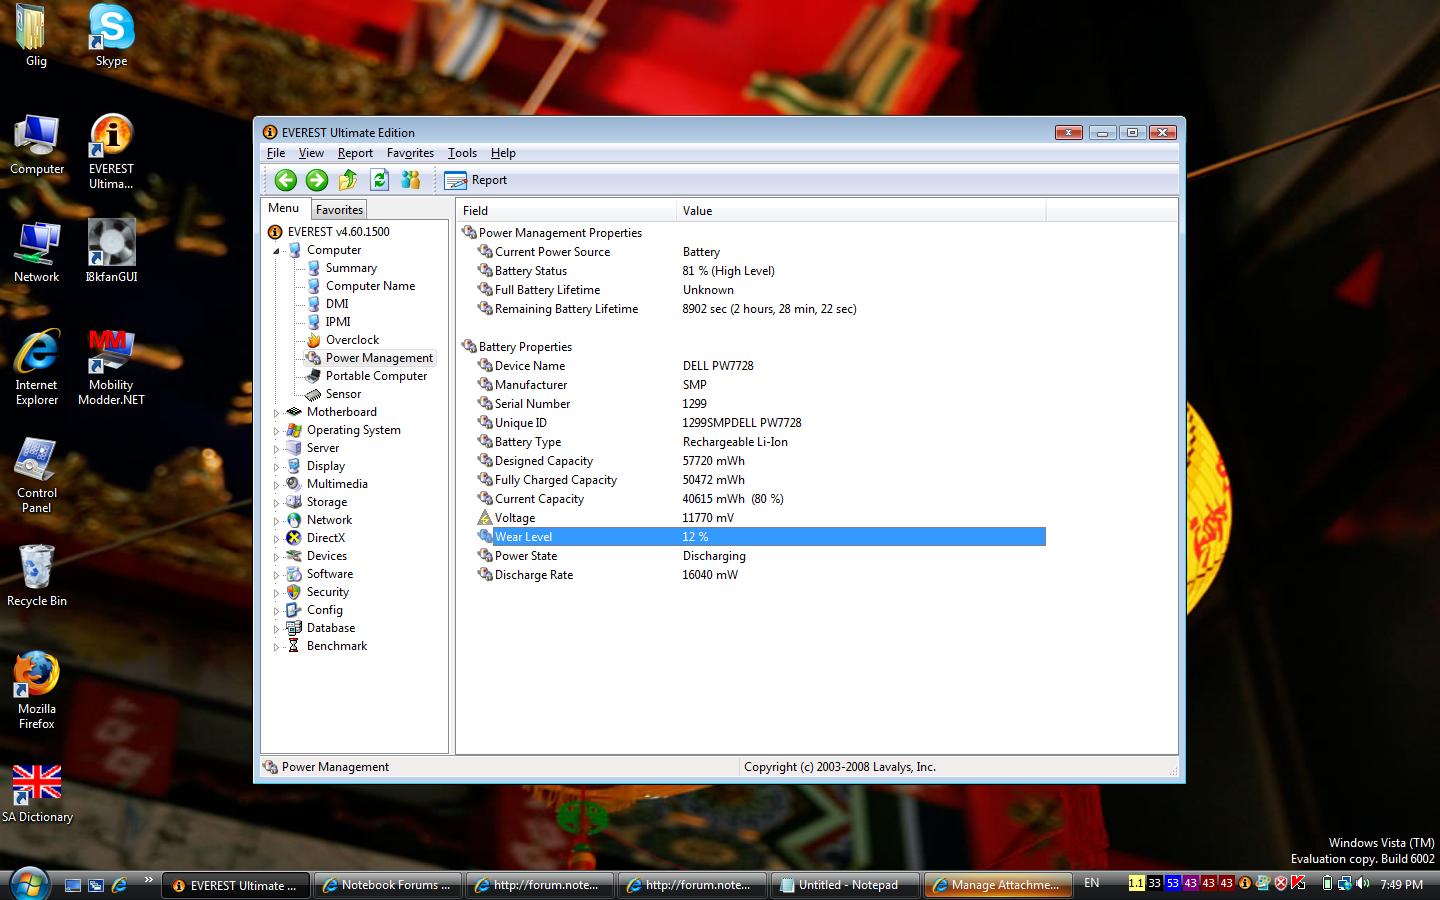The image size is (1440, 900).
Task: Open the Recycle Bin
Action: pos(37,575)
